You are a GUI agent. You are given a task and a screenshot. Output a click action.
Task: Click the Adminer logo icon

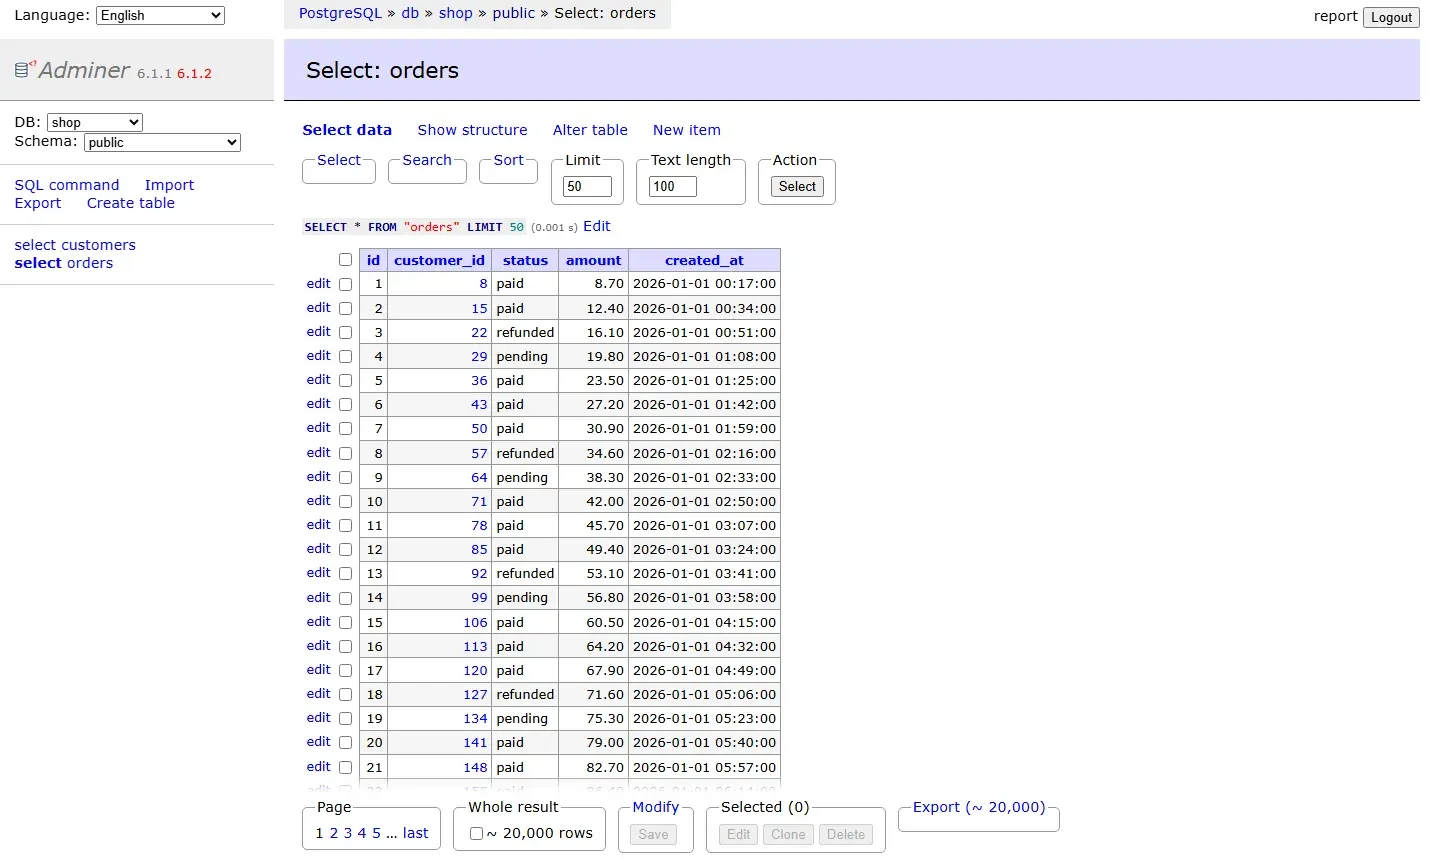pos(25,70)
